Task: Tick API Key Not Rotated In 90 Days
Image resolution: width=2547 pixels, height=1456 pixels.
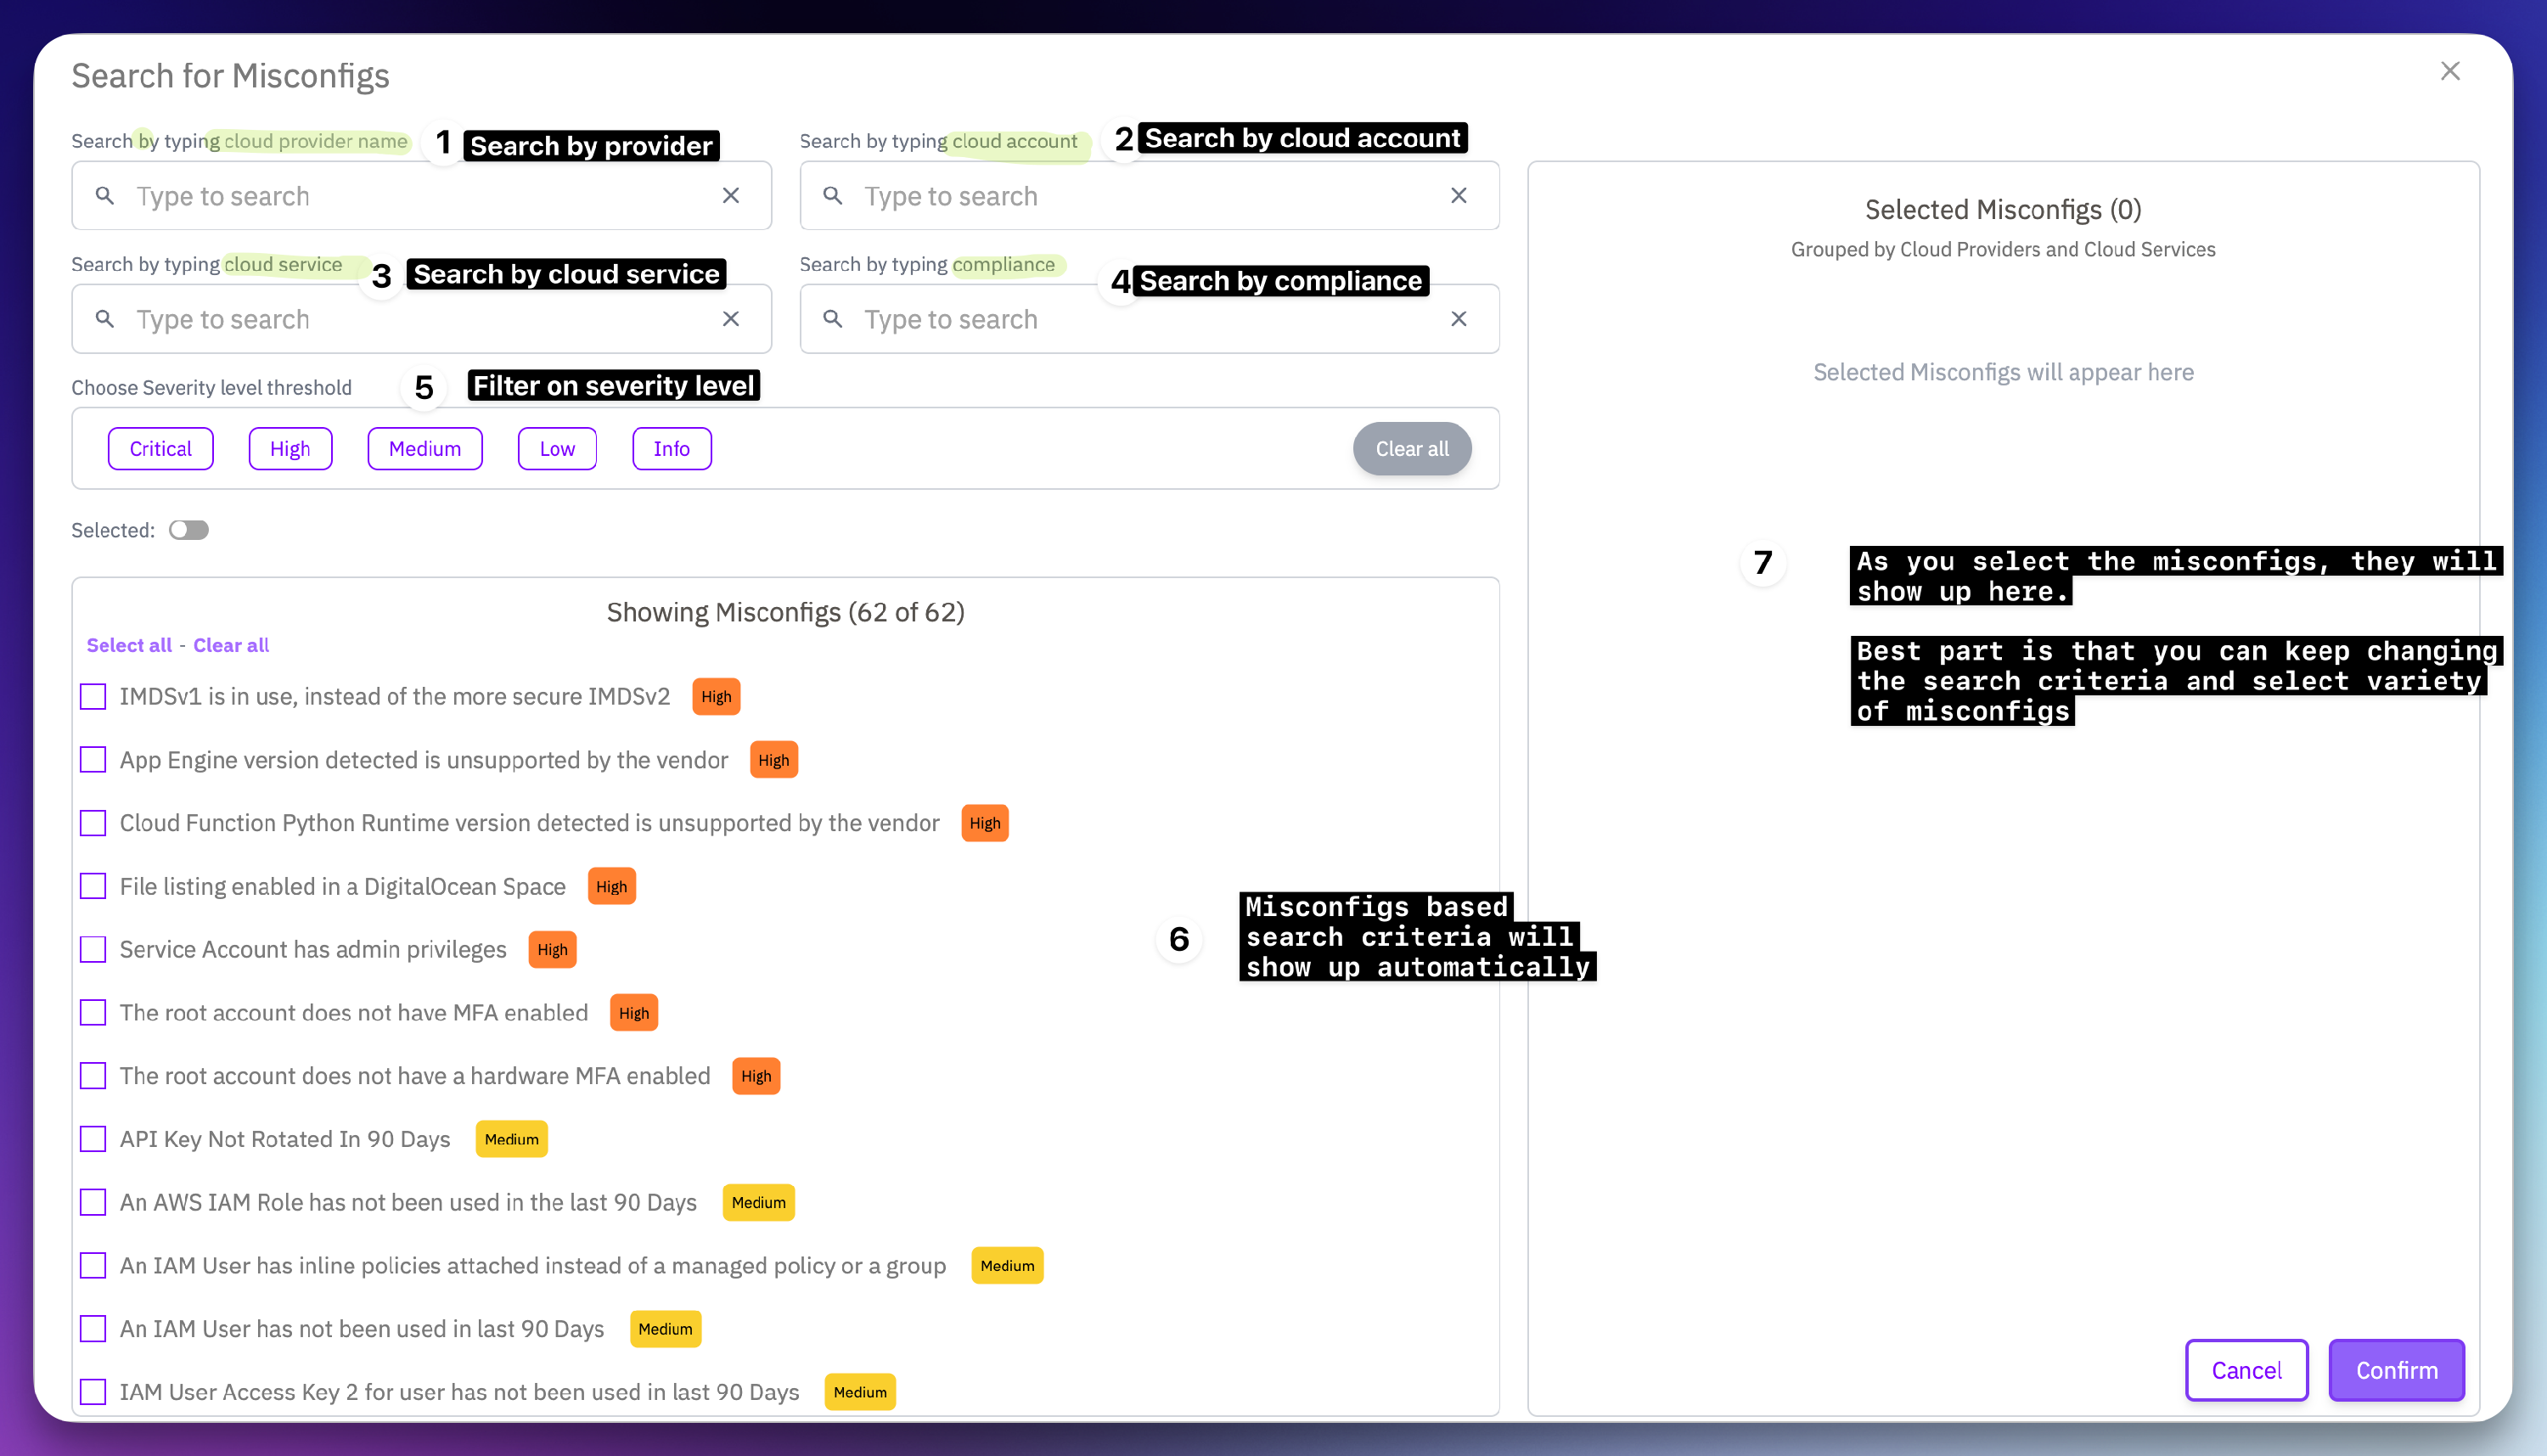Action: click(x=93, y=1139)
